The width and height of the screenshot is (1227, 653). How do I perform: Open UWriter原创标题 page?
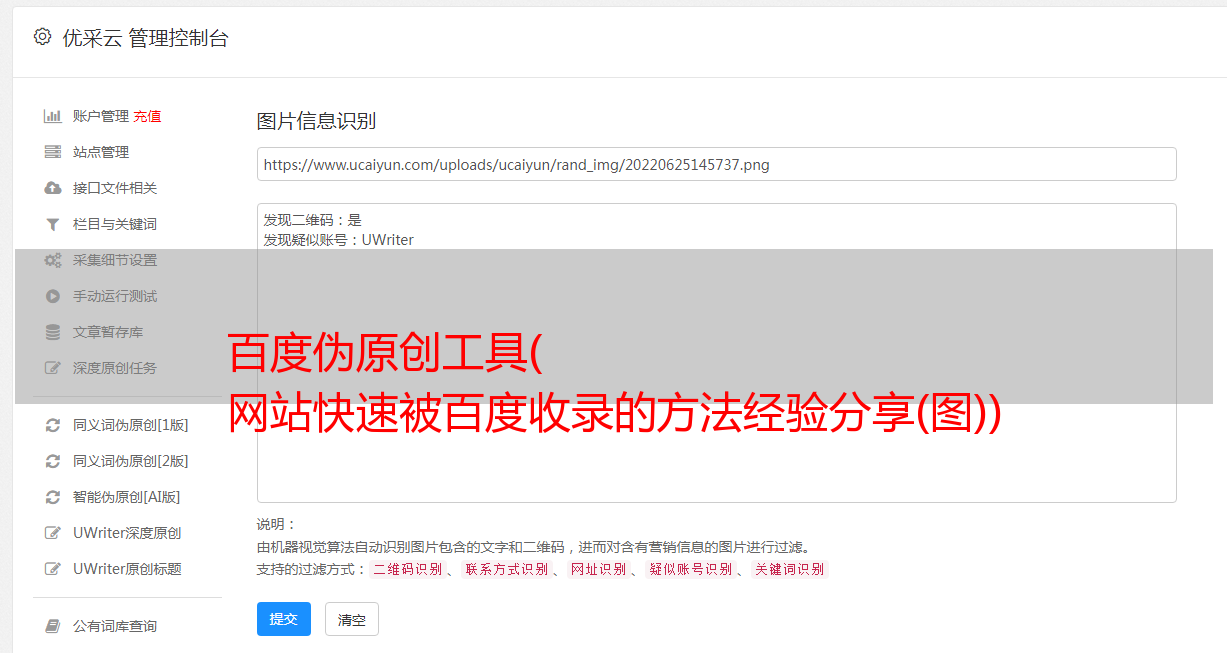(127, 569)
